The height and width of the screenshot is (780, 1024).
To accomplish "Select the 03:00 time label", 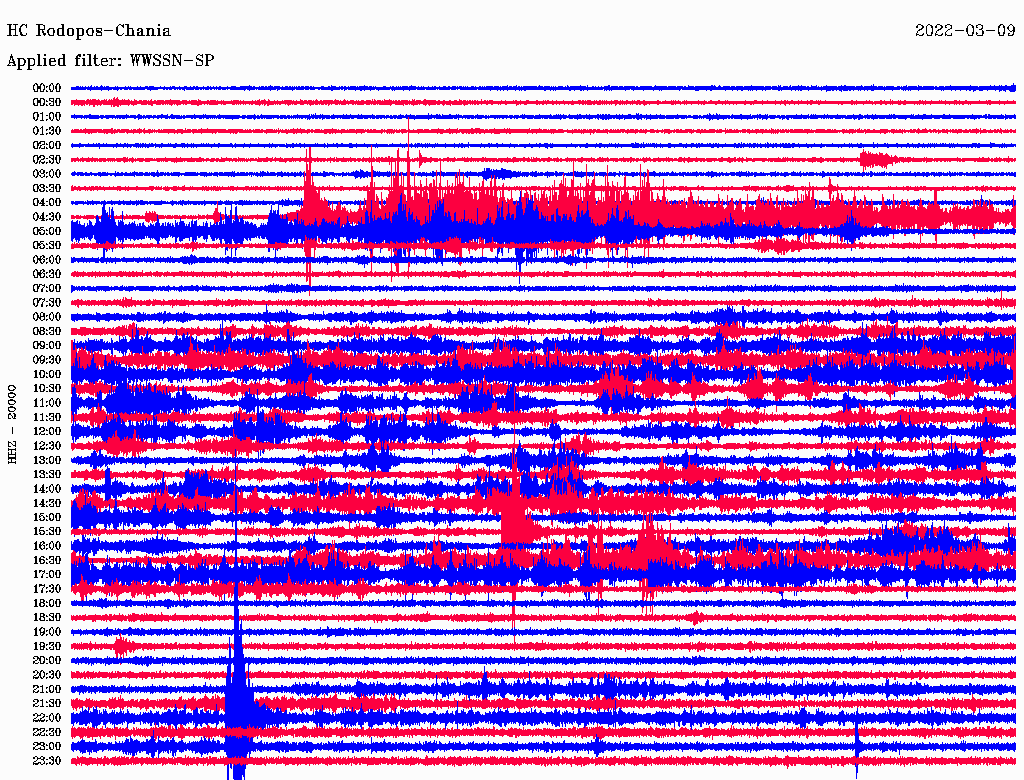I will click(47, 174).
